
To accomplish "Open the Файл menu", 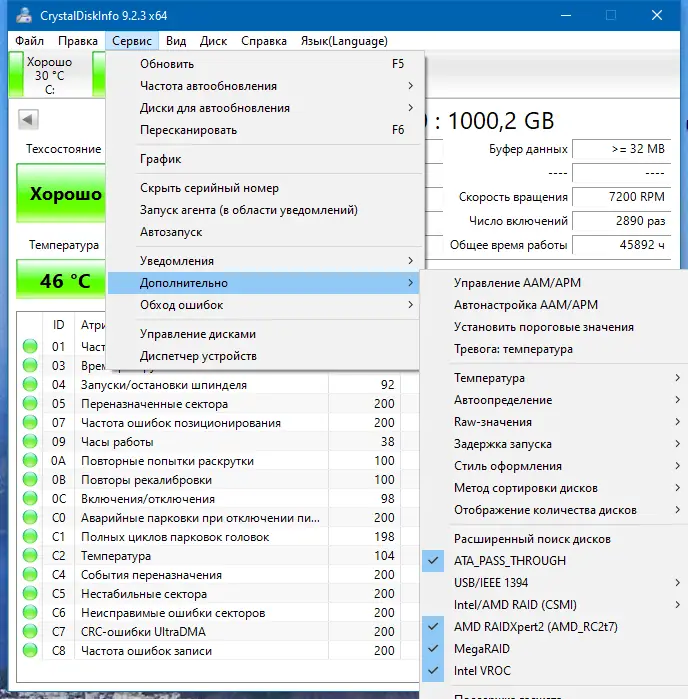I will coord(29,41).
